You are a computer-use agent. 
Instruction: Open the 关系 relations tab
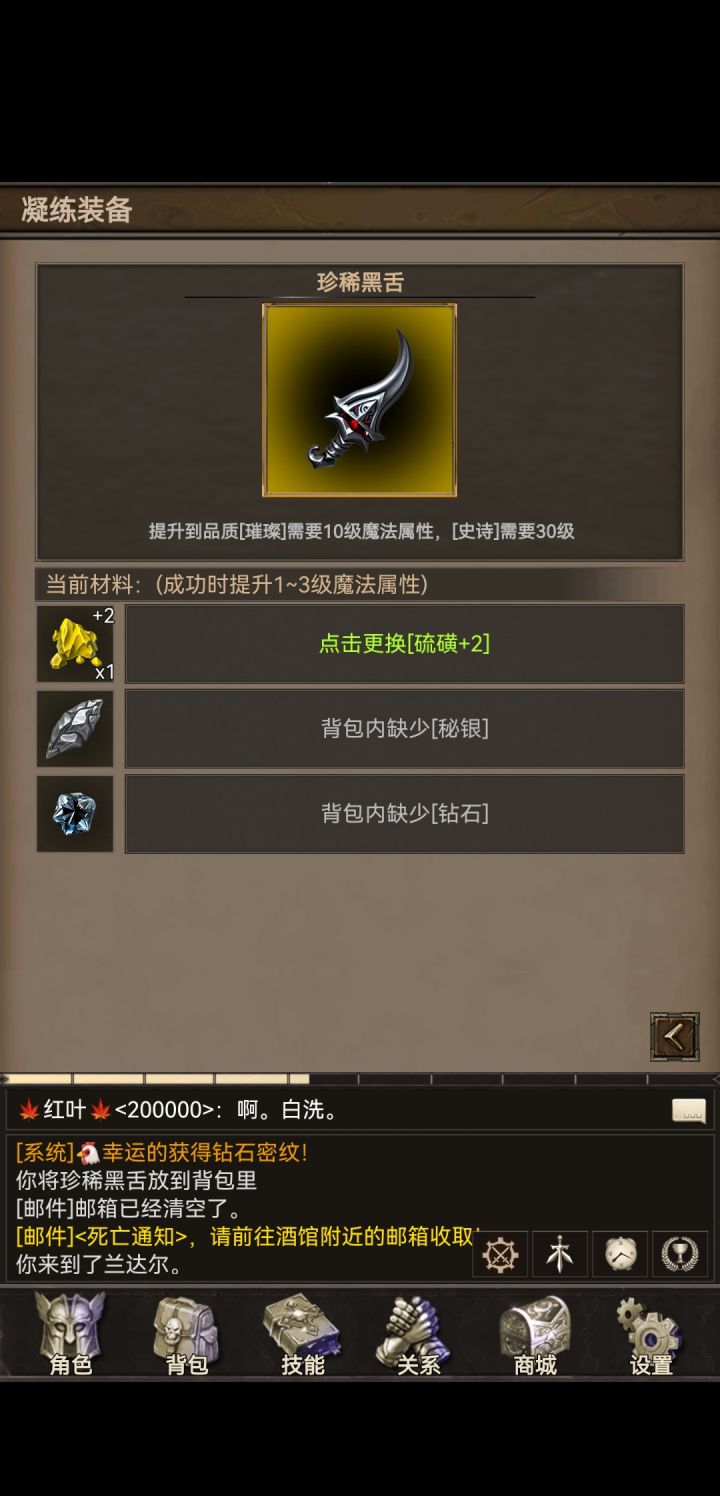point(418,1335)
